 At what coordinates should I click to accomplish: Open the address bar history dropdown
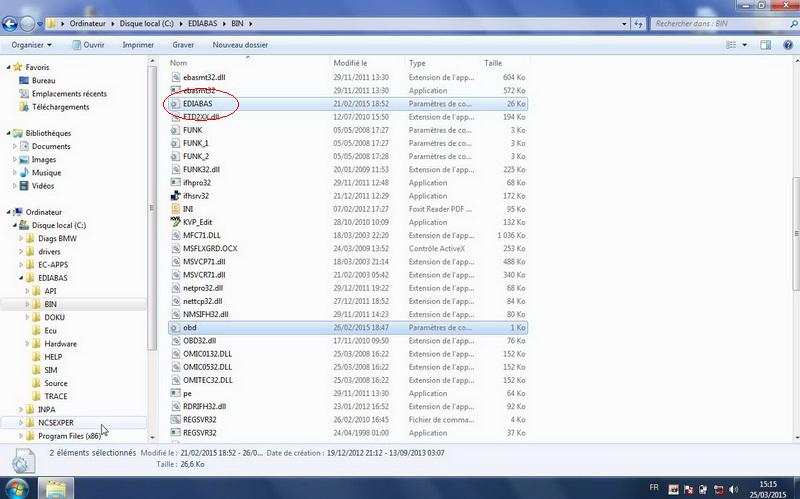coord(624,23)
